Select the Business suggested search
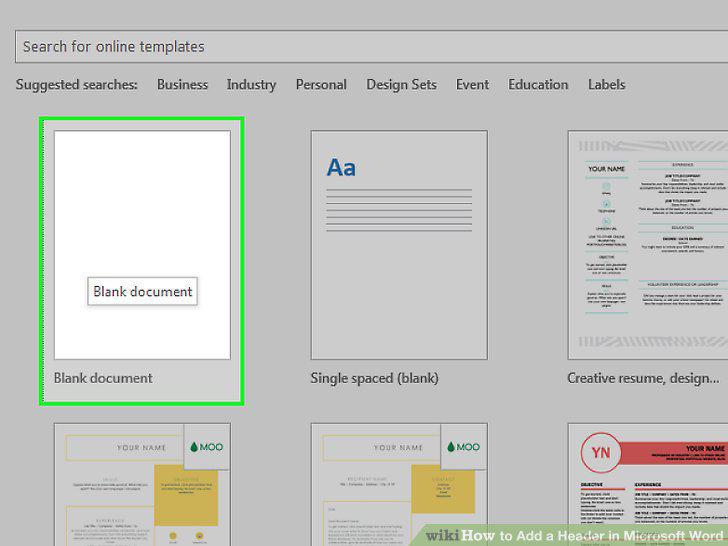 point(182,84)
